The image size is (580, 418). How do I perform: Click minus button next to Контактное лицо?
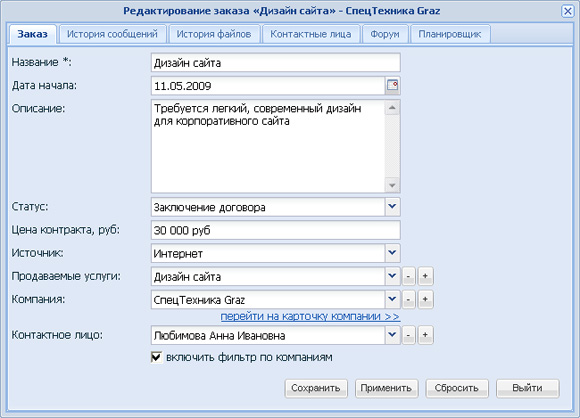tap(408, 335)
